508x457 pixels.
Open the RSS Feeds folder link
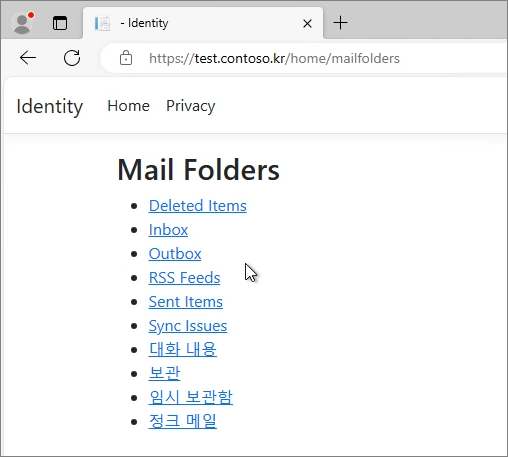tap(184, 278)
